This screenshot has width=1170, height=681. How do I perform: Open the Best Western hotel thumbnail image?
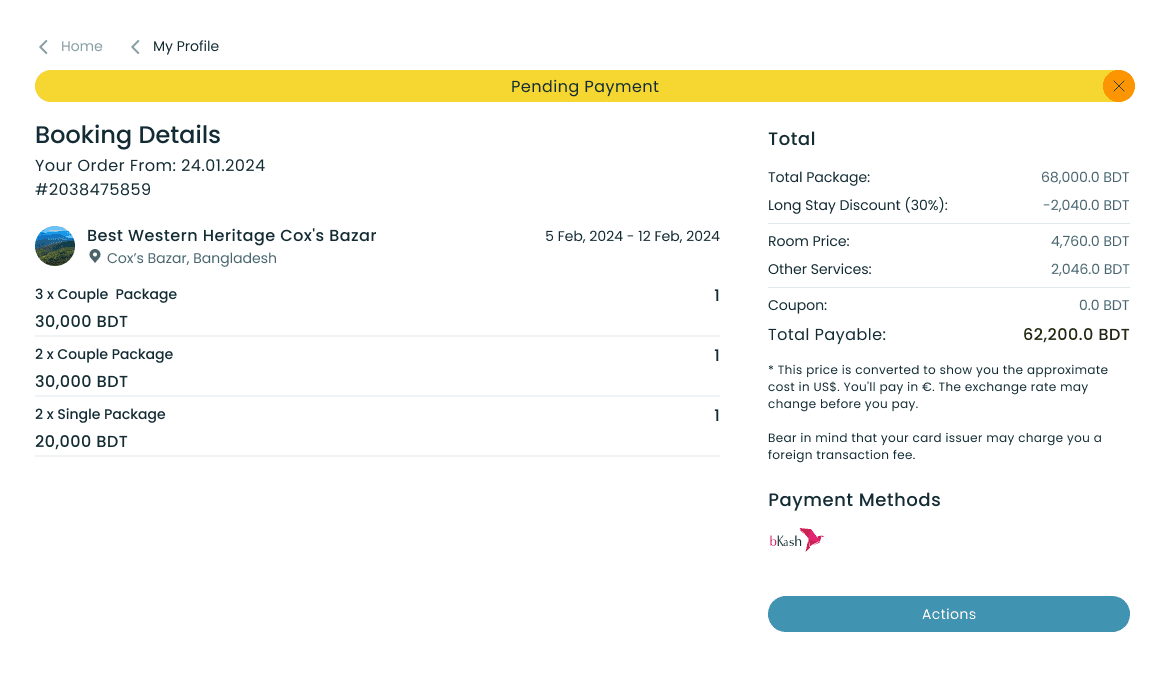pos(55,246)
